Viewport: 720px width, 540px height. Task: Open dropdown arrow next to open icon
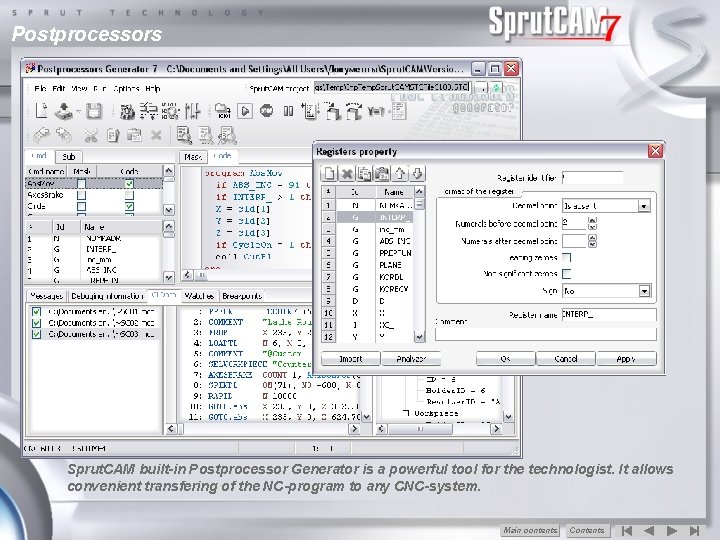79,112
